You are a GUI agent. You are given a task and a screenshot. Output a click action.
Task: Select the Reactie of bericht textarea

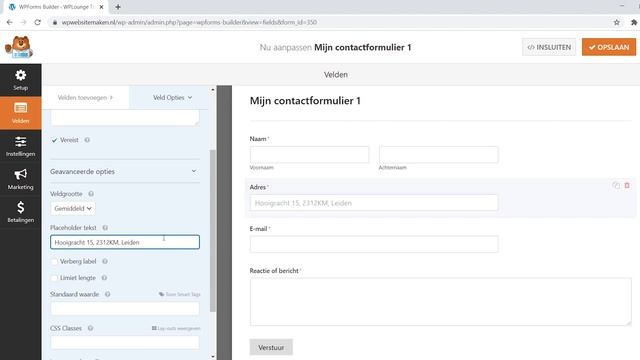click(441, 302)
